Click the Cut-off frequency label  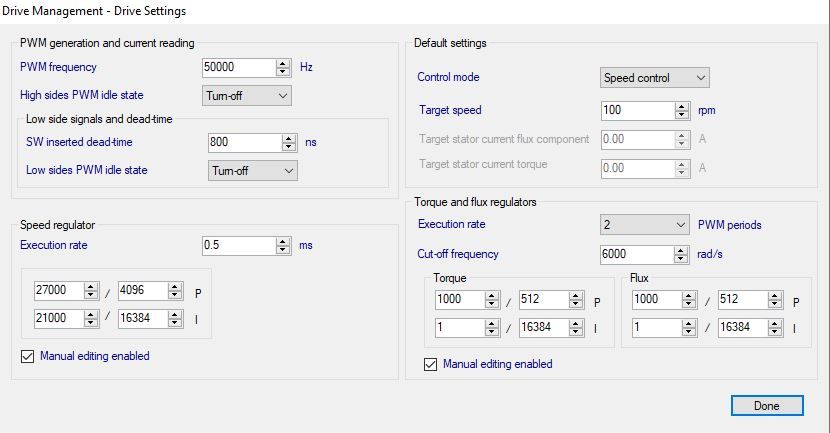coord(458,254)
